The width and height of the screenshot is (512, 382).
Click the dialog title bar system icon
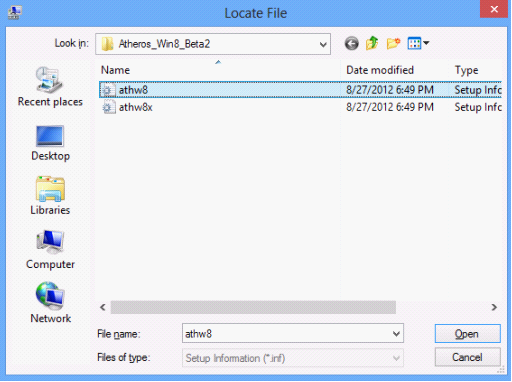click(x=14, y=13)
